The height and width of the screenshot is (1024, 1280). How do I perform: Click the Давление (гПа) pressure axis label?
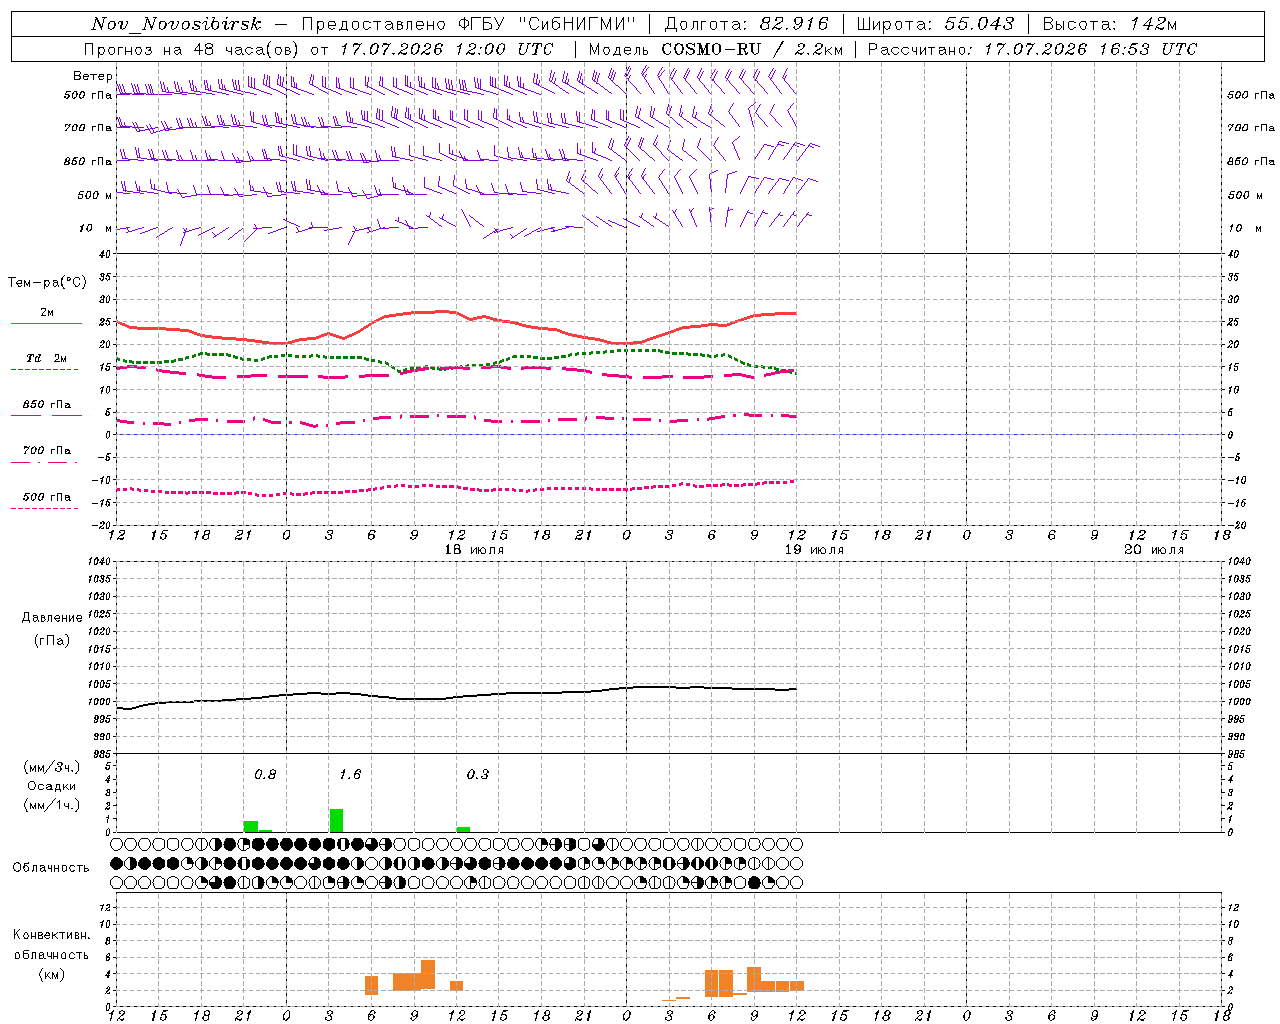click(52, 629)
